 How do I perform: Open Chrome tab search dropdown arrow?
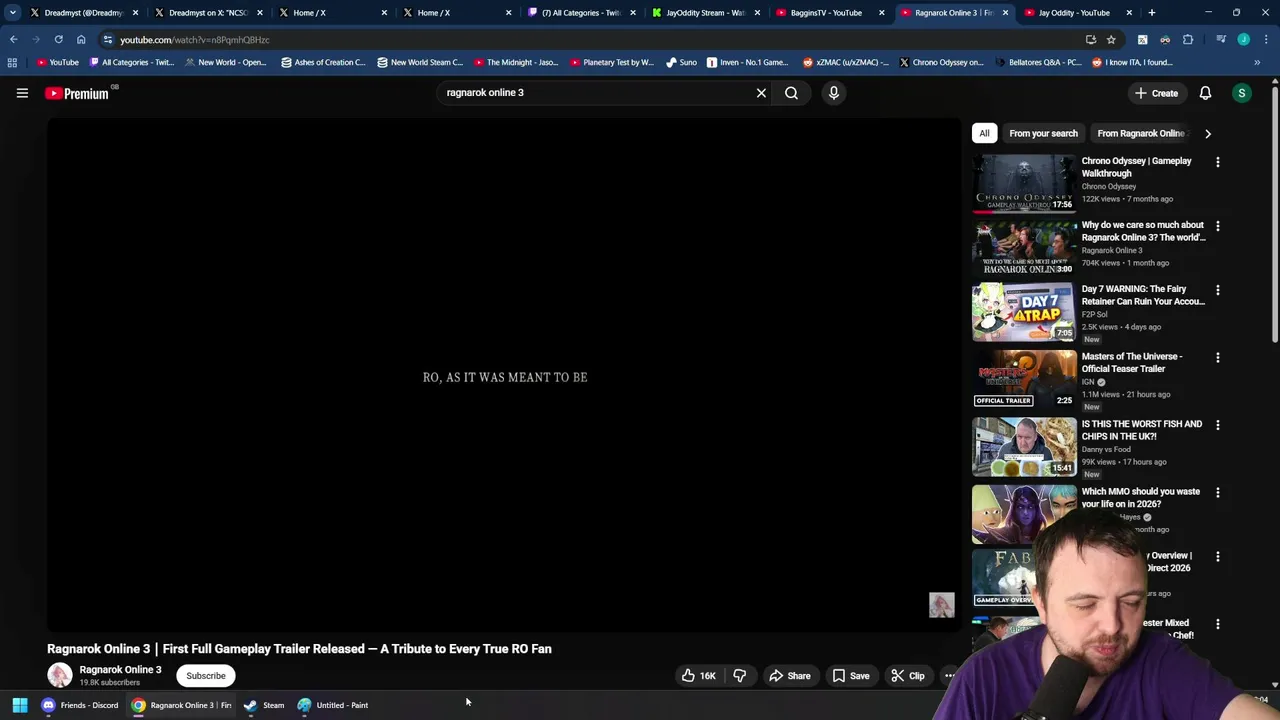pyautogui.click(x=12, y=13)
